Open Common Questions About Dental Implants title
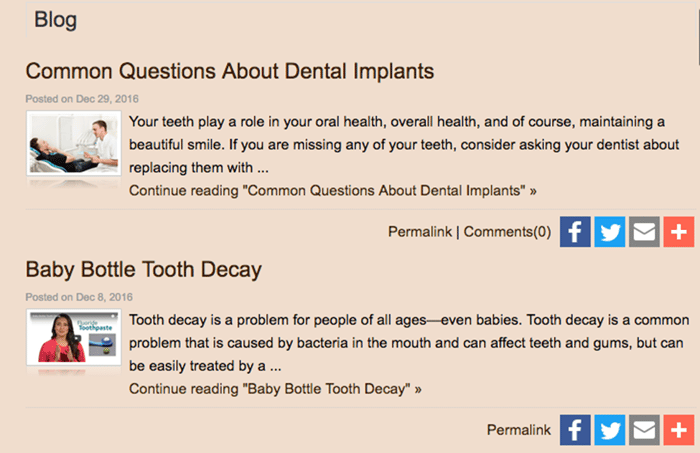Screen dimensions: 700x453 coord(229,71)
